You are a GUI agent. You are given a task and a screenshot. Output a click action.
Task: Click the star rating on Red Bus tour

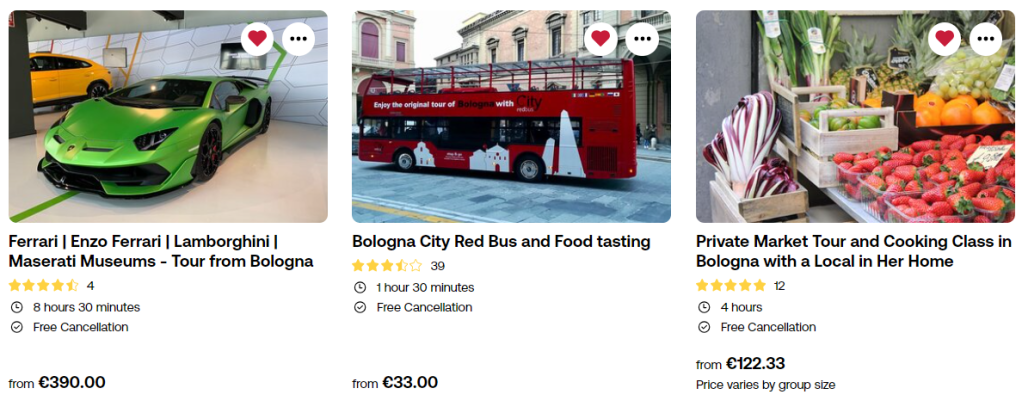click(x=387, y=266)
